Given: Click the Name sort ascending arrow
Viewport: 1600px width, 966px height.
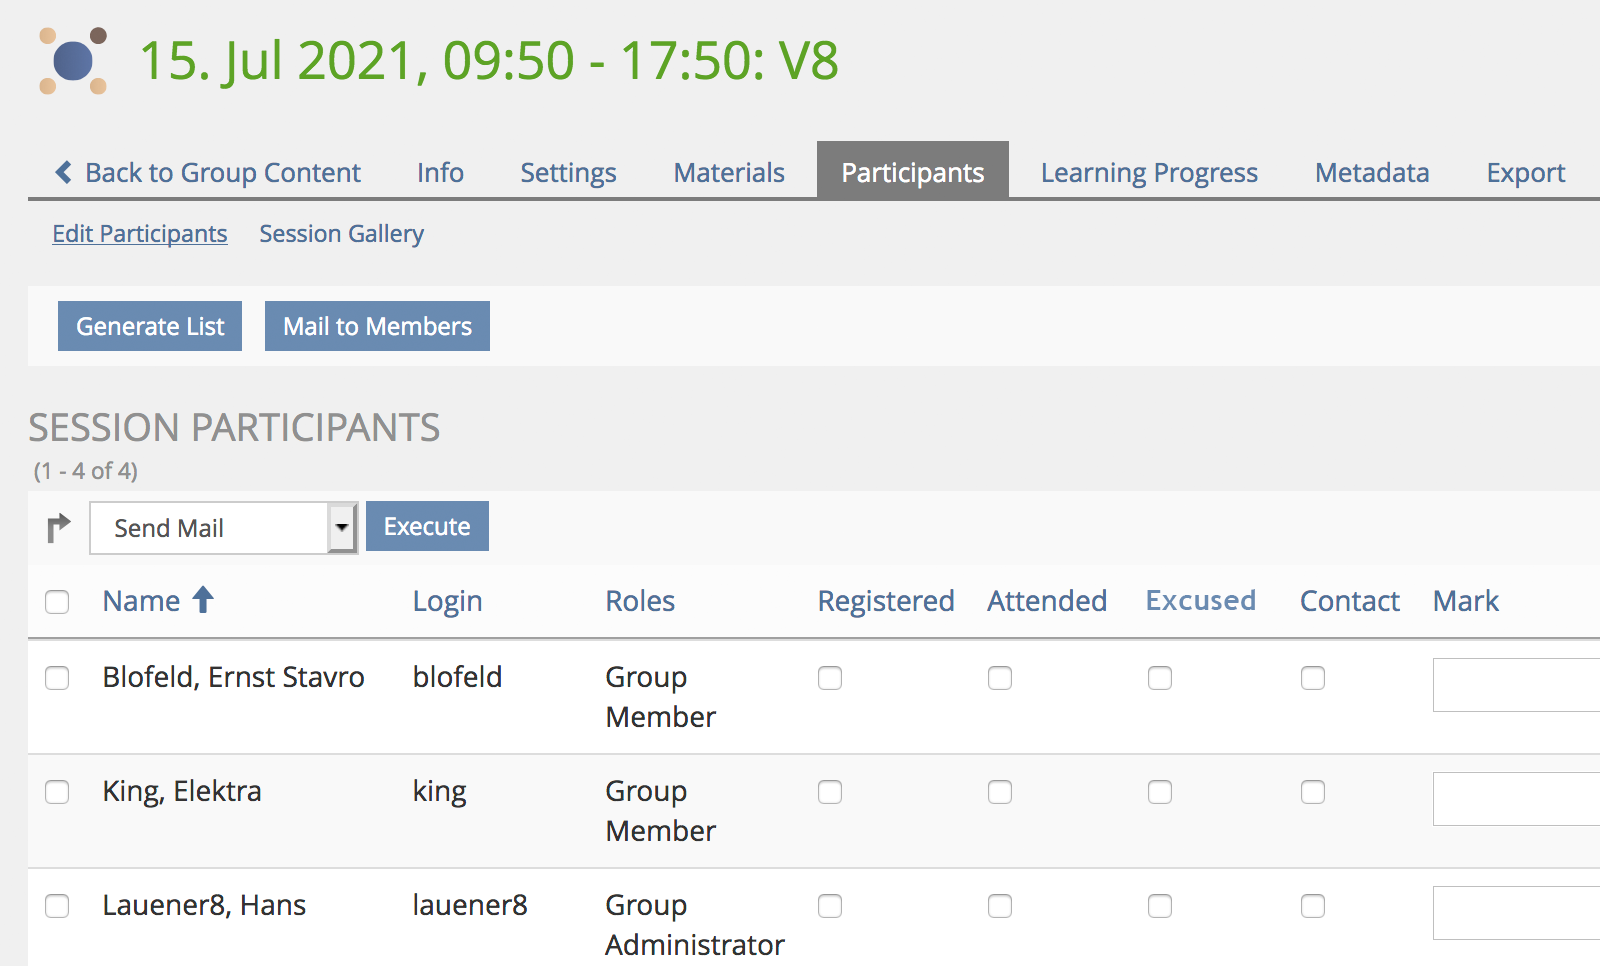Looking at the screenshot, I should pos(203,600).
